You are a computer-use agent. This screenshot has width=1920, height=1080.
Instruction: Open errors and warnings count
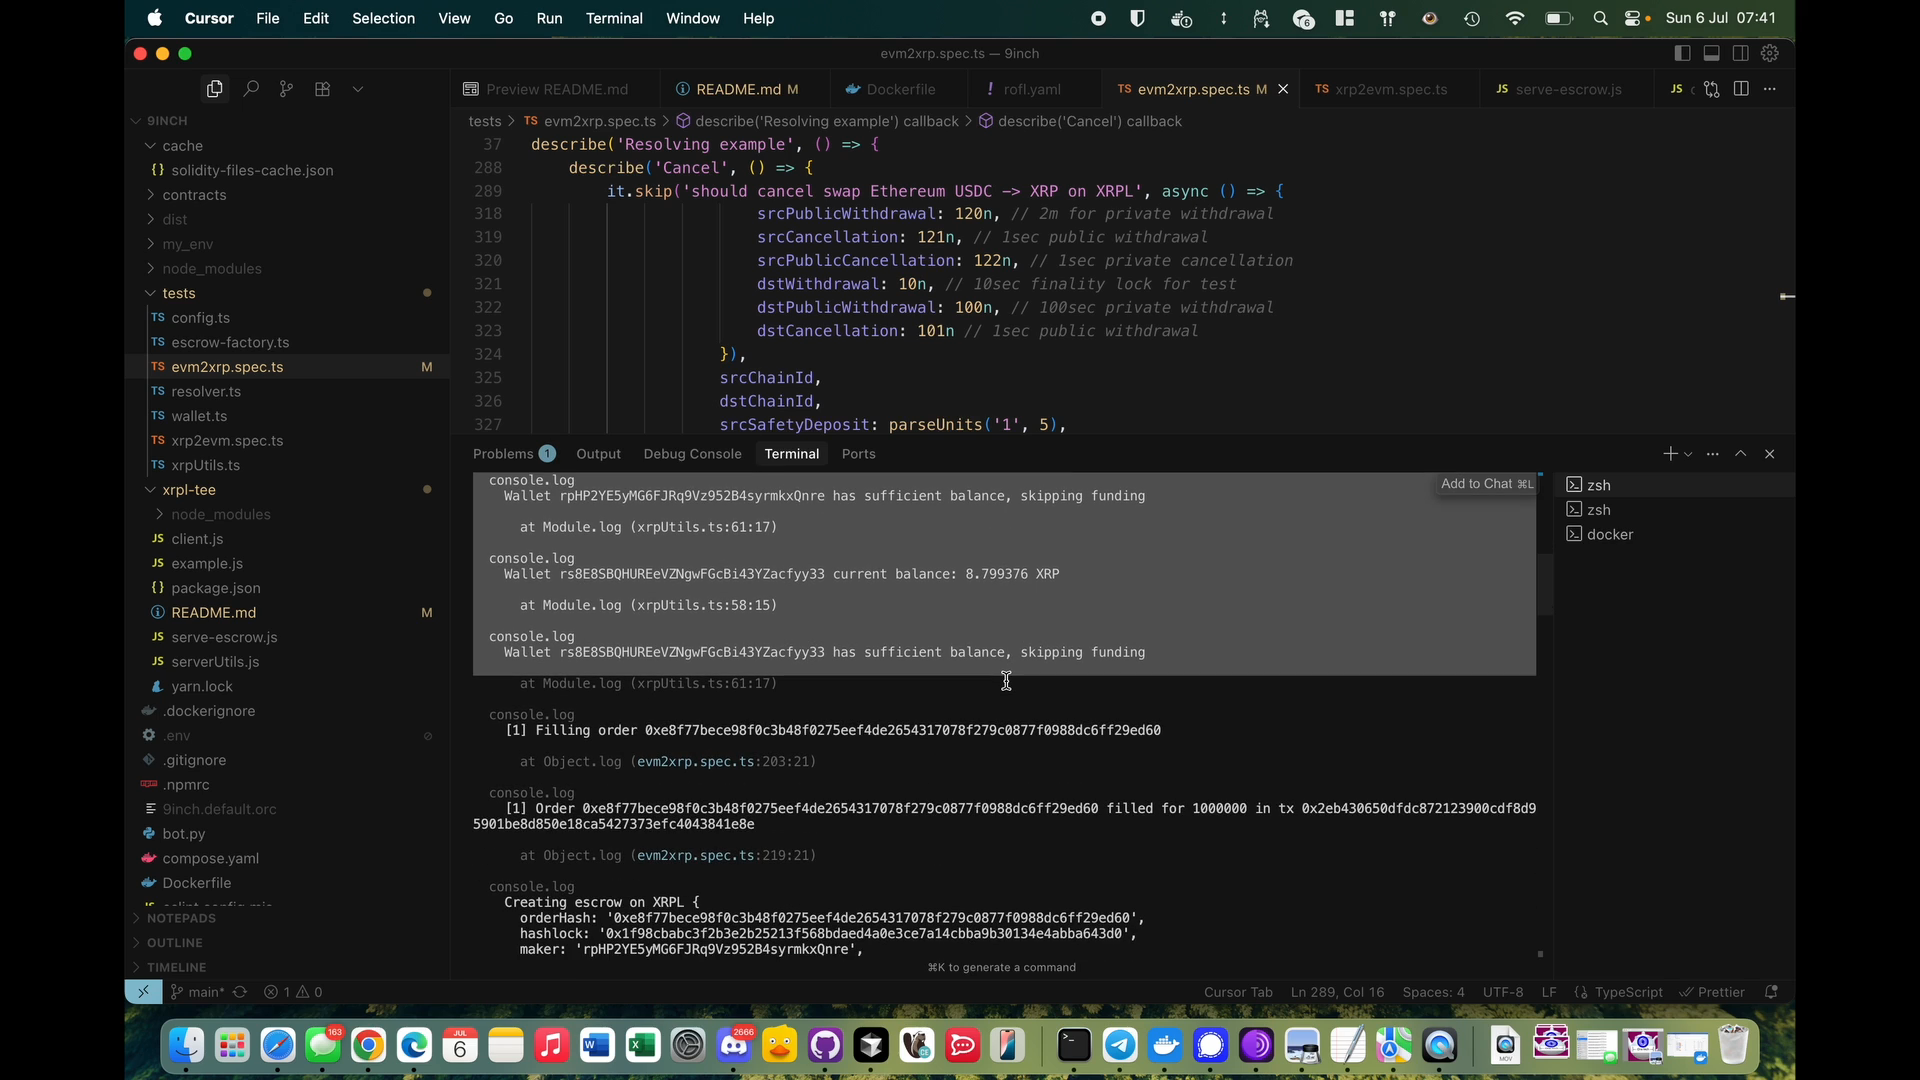(293, 992)
